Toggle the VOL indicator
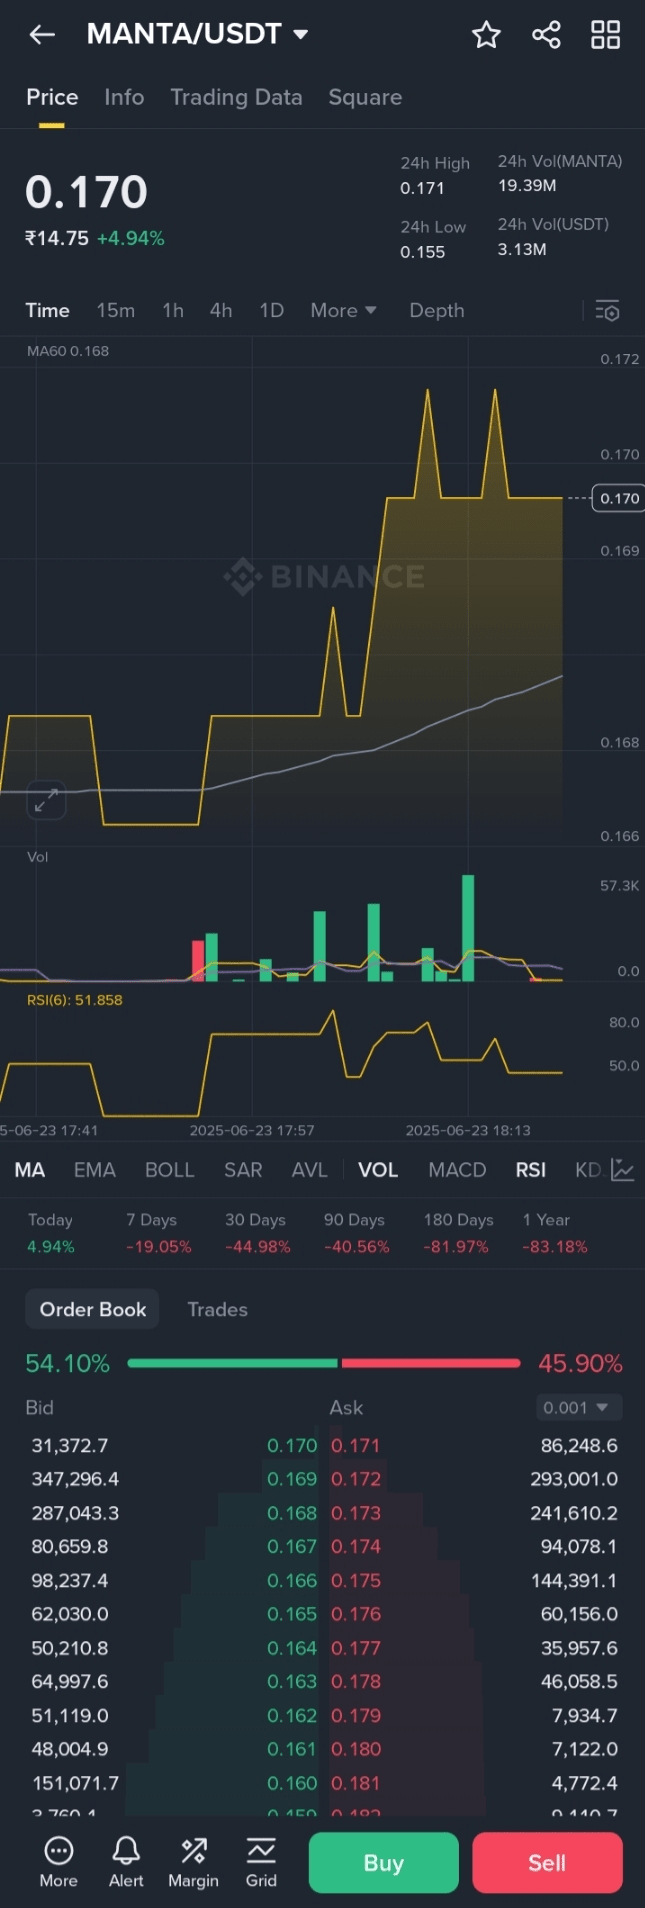Viewport: 645px width, 1908px height. pos(378,1170)
